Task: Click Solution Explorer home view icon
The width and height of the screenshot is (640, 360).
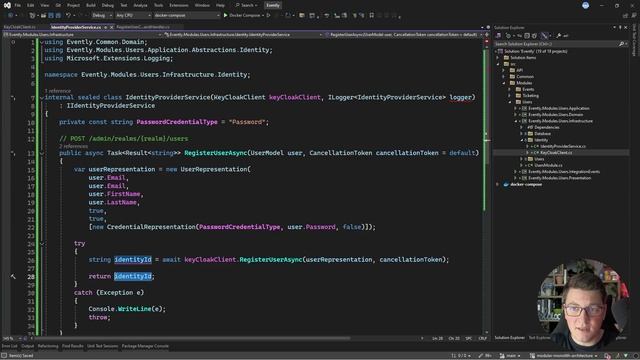Action: (x=498, y=36)
